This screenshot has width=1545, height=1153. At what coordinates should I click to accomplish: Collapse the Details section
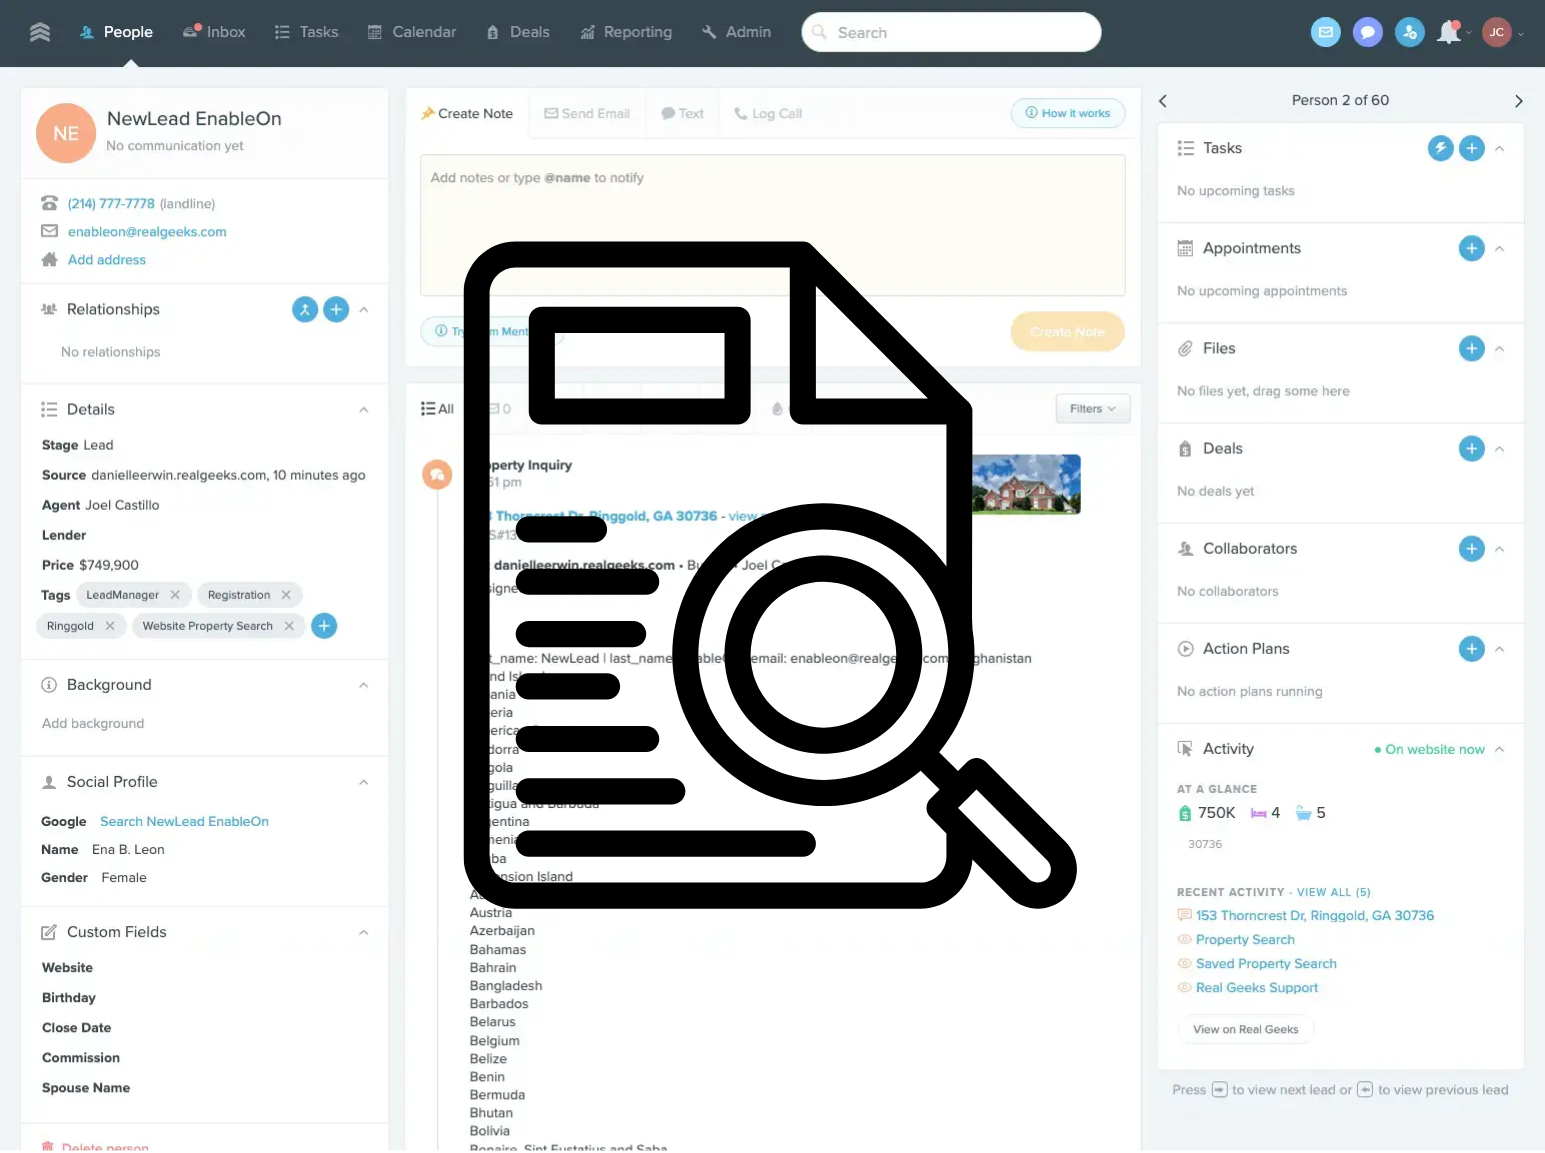(364, 410)
